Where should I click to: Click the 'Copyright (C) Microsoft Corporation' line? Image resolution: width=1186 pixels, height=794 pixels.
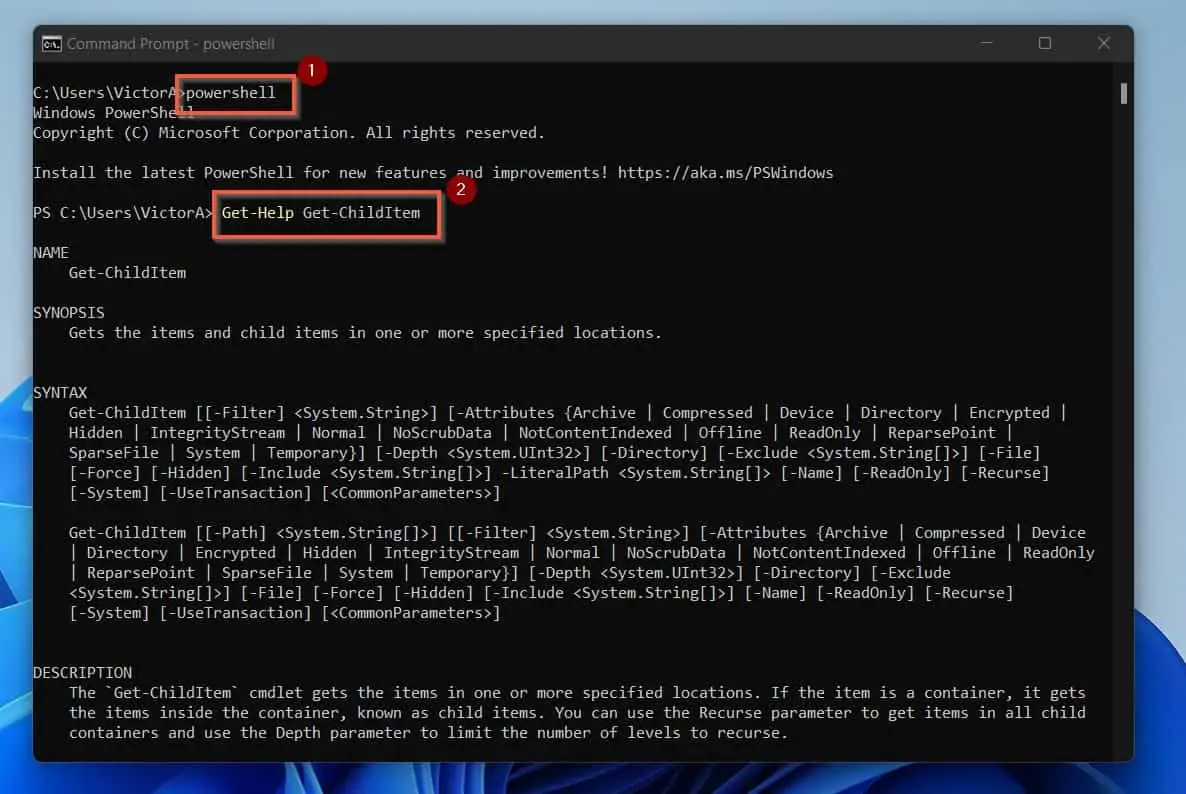pyautogui.click(x=289, y=133)
